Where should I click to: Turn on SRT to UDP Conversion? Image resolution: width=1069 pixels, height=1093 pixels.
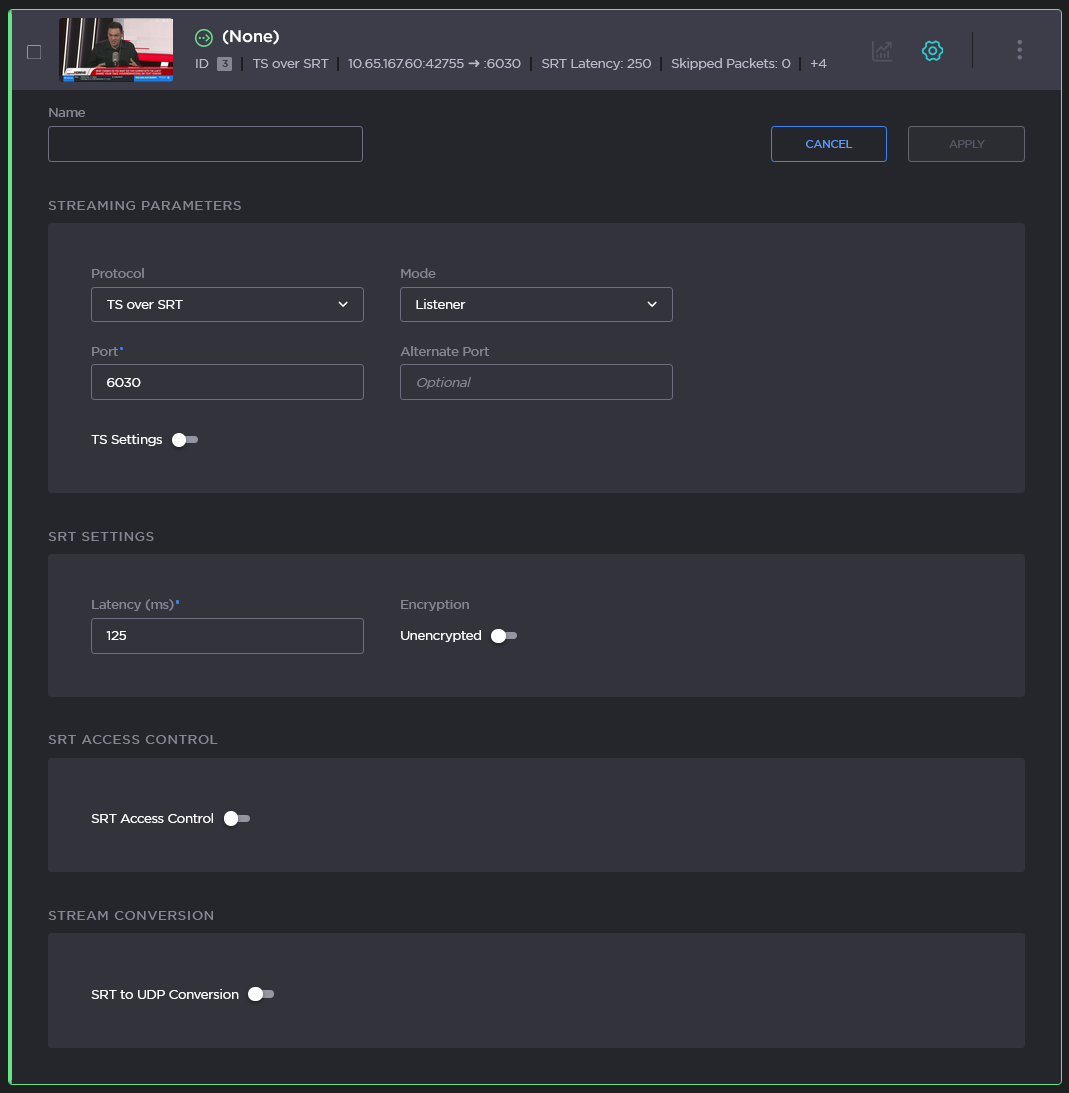click(261, 995)
